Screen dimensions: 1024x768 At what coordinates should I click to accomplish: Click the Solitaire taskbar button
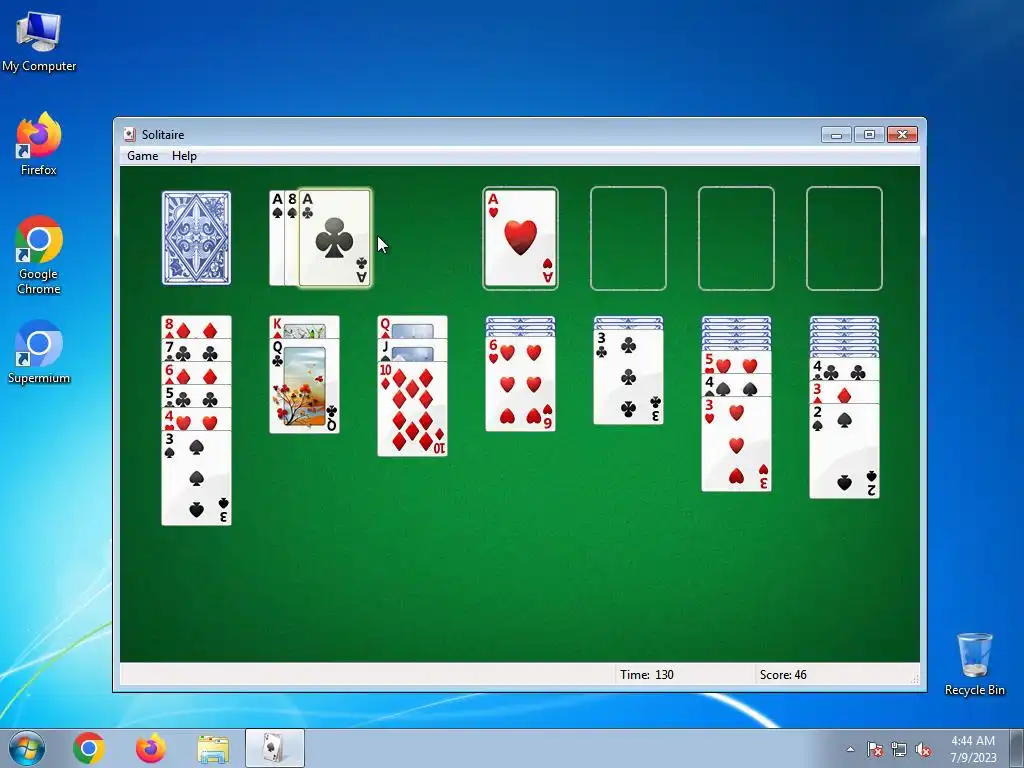pyautogui.click(x=274, y=748)
